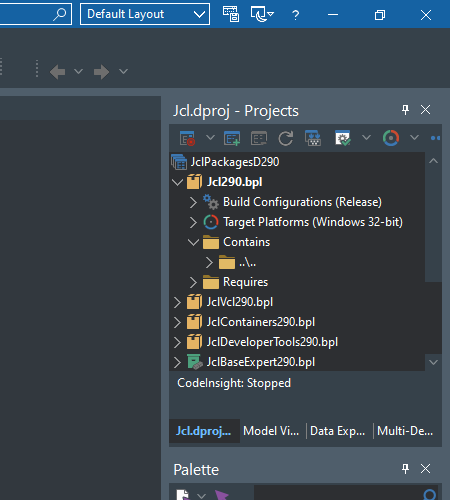
Task: Navigate forward with the right arrow
Action: tap(101, 72)
